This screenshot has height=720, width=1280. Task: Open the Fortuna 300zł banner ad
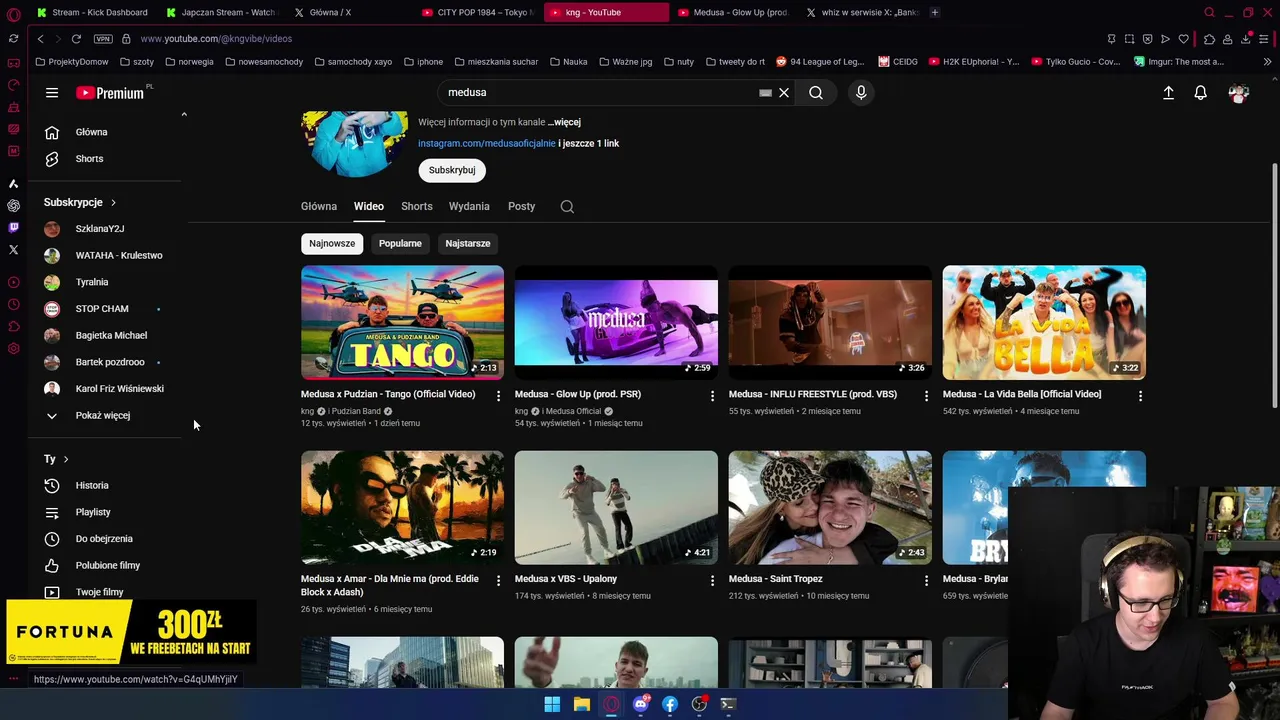130,633
